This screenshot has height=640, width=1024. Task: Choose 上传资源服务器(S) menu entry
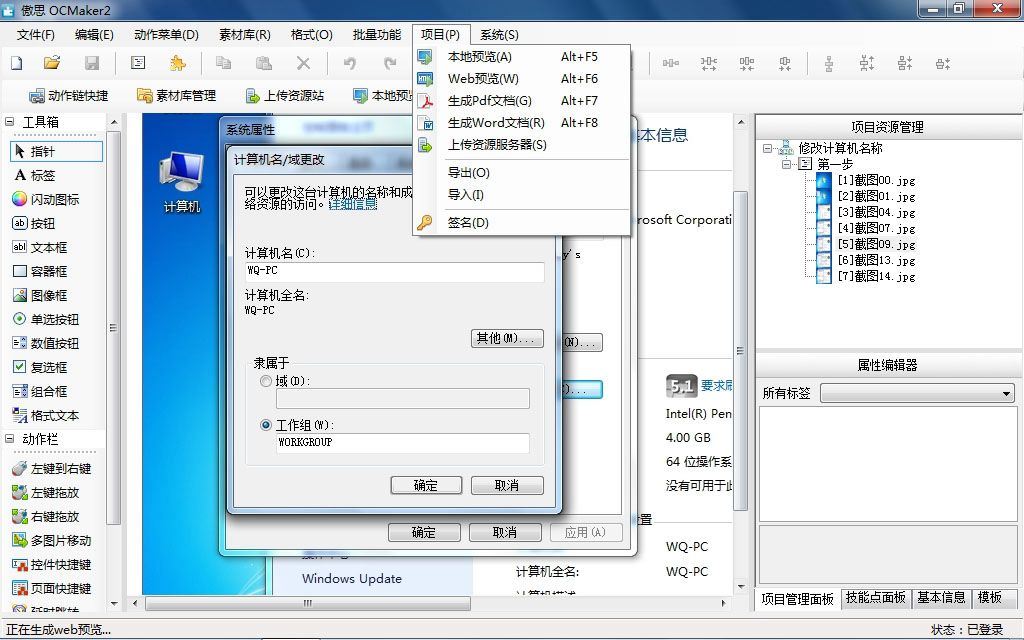[522, 145]
